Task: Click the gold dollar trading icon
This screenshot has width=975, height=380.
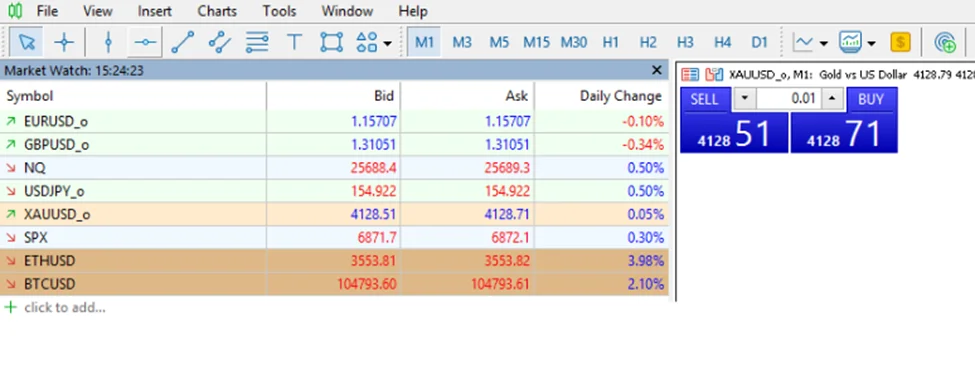Action: [x=900, y=42]
